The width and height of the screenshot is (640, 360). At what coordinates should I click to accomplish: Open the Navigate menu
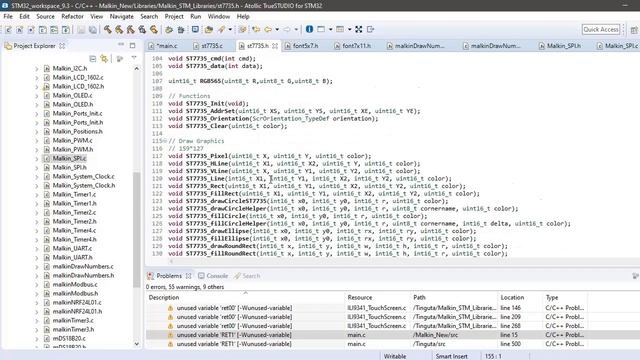point(121,16)
